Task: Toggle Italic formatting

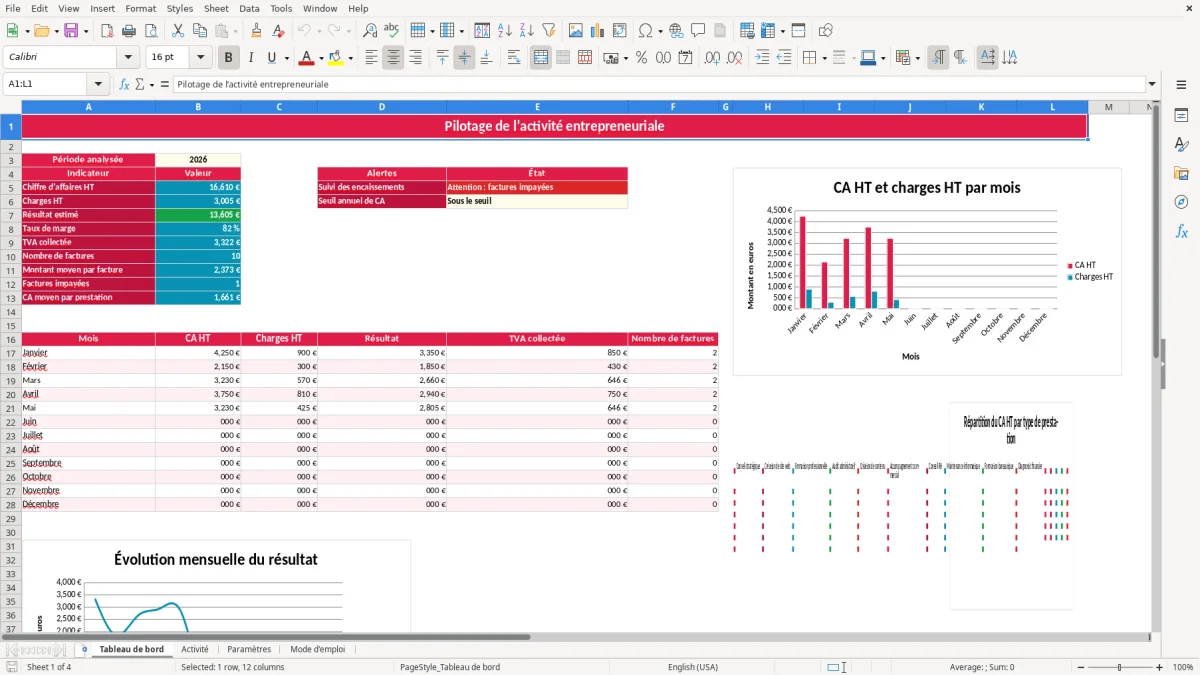Action: click(x=251, y=58)
